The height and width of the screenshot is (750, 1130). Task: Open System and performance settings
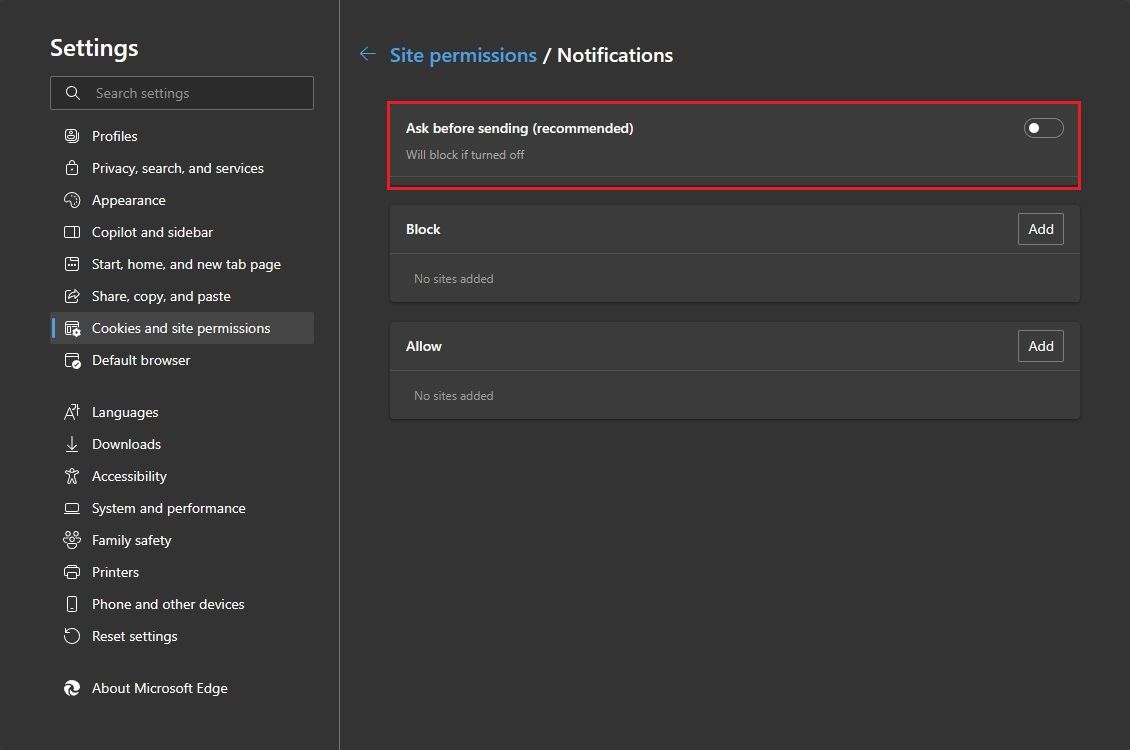point(168,508)
